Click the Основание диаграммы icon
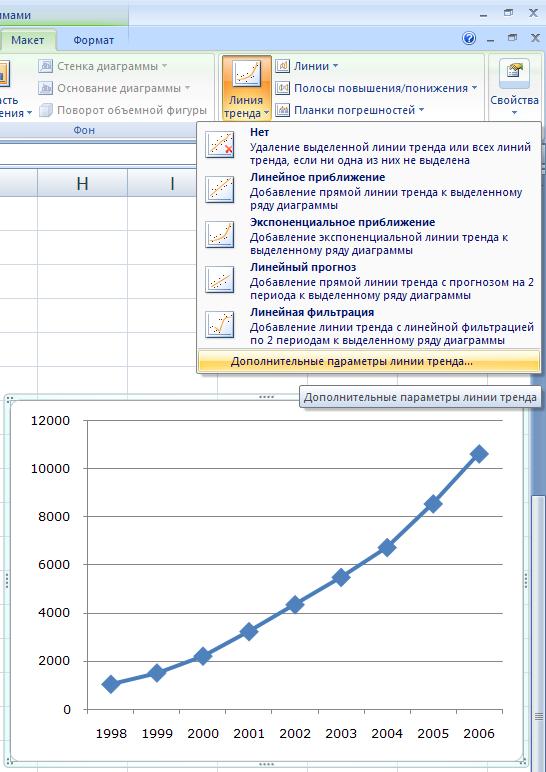Image resolution: width=546 pixels, height=772 pixels. [x=46, y=88]
